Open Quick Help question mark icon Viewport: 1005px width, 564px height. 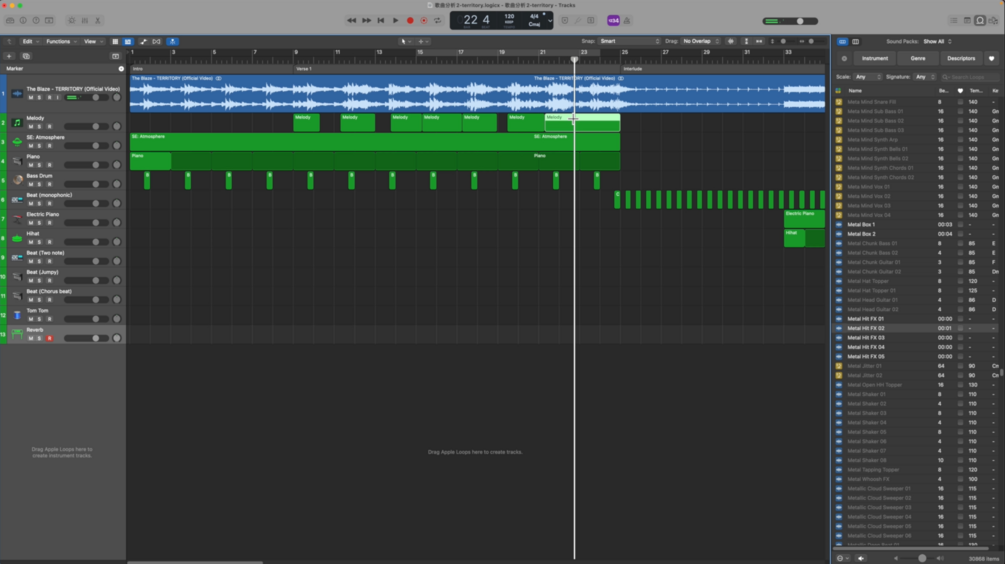(x=36, y=21)
